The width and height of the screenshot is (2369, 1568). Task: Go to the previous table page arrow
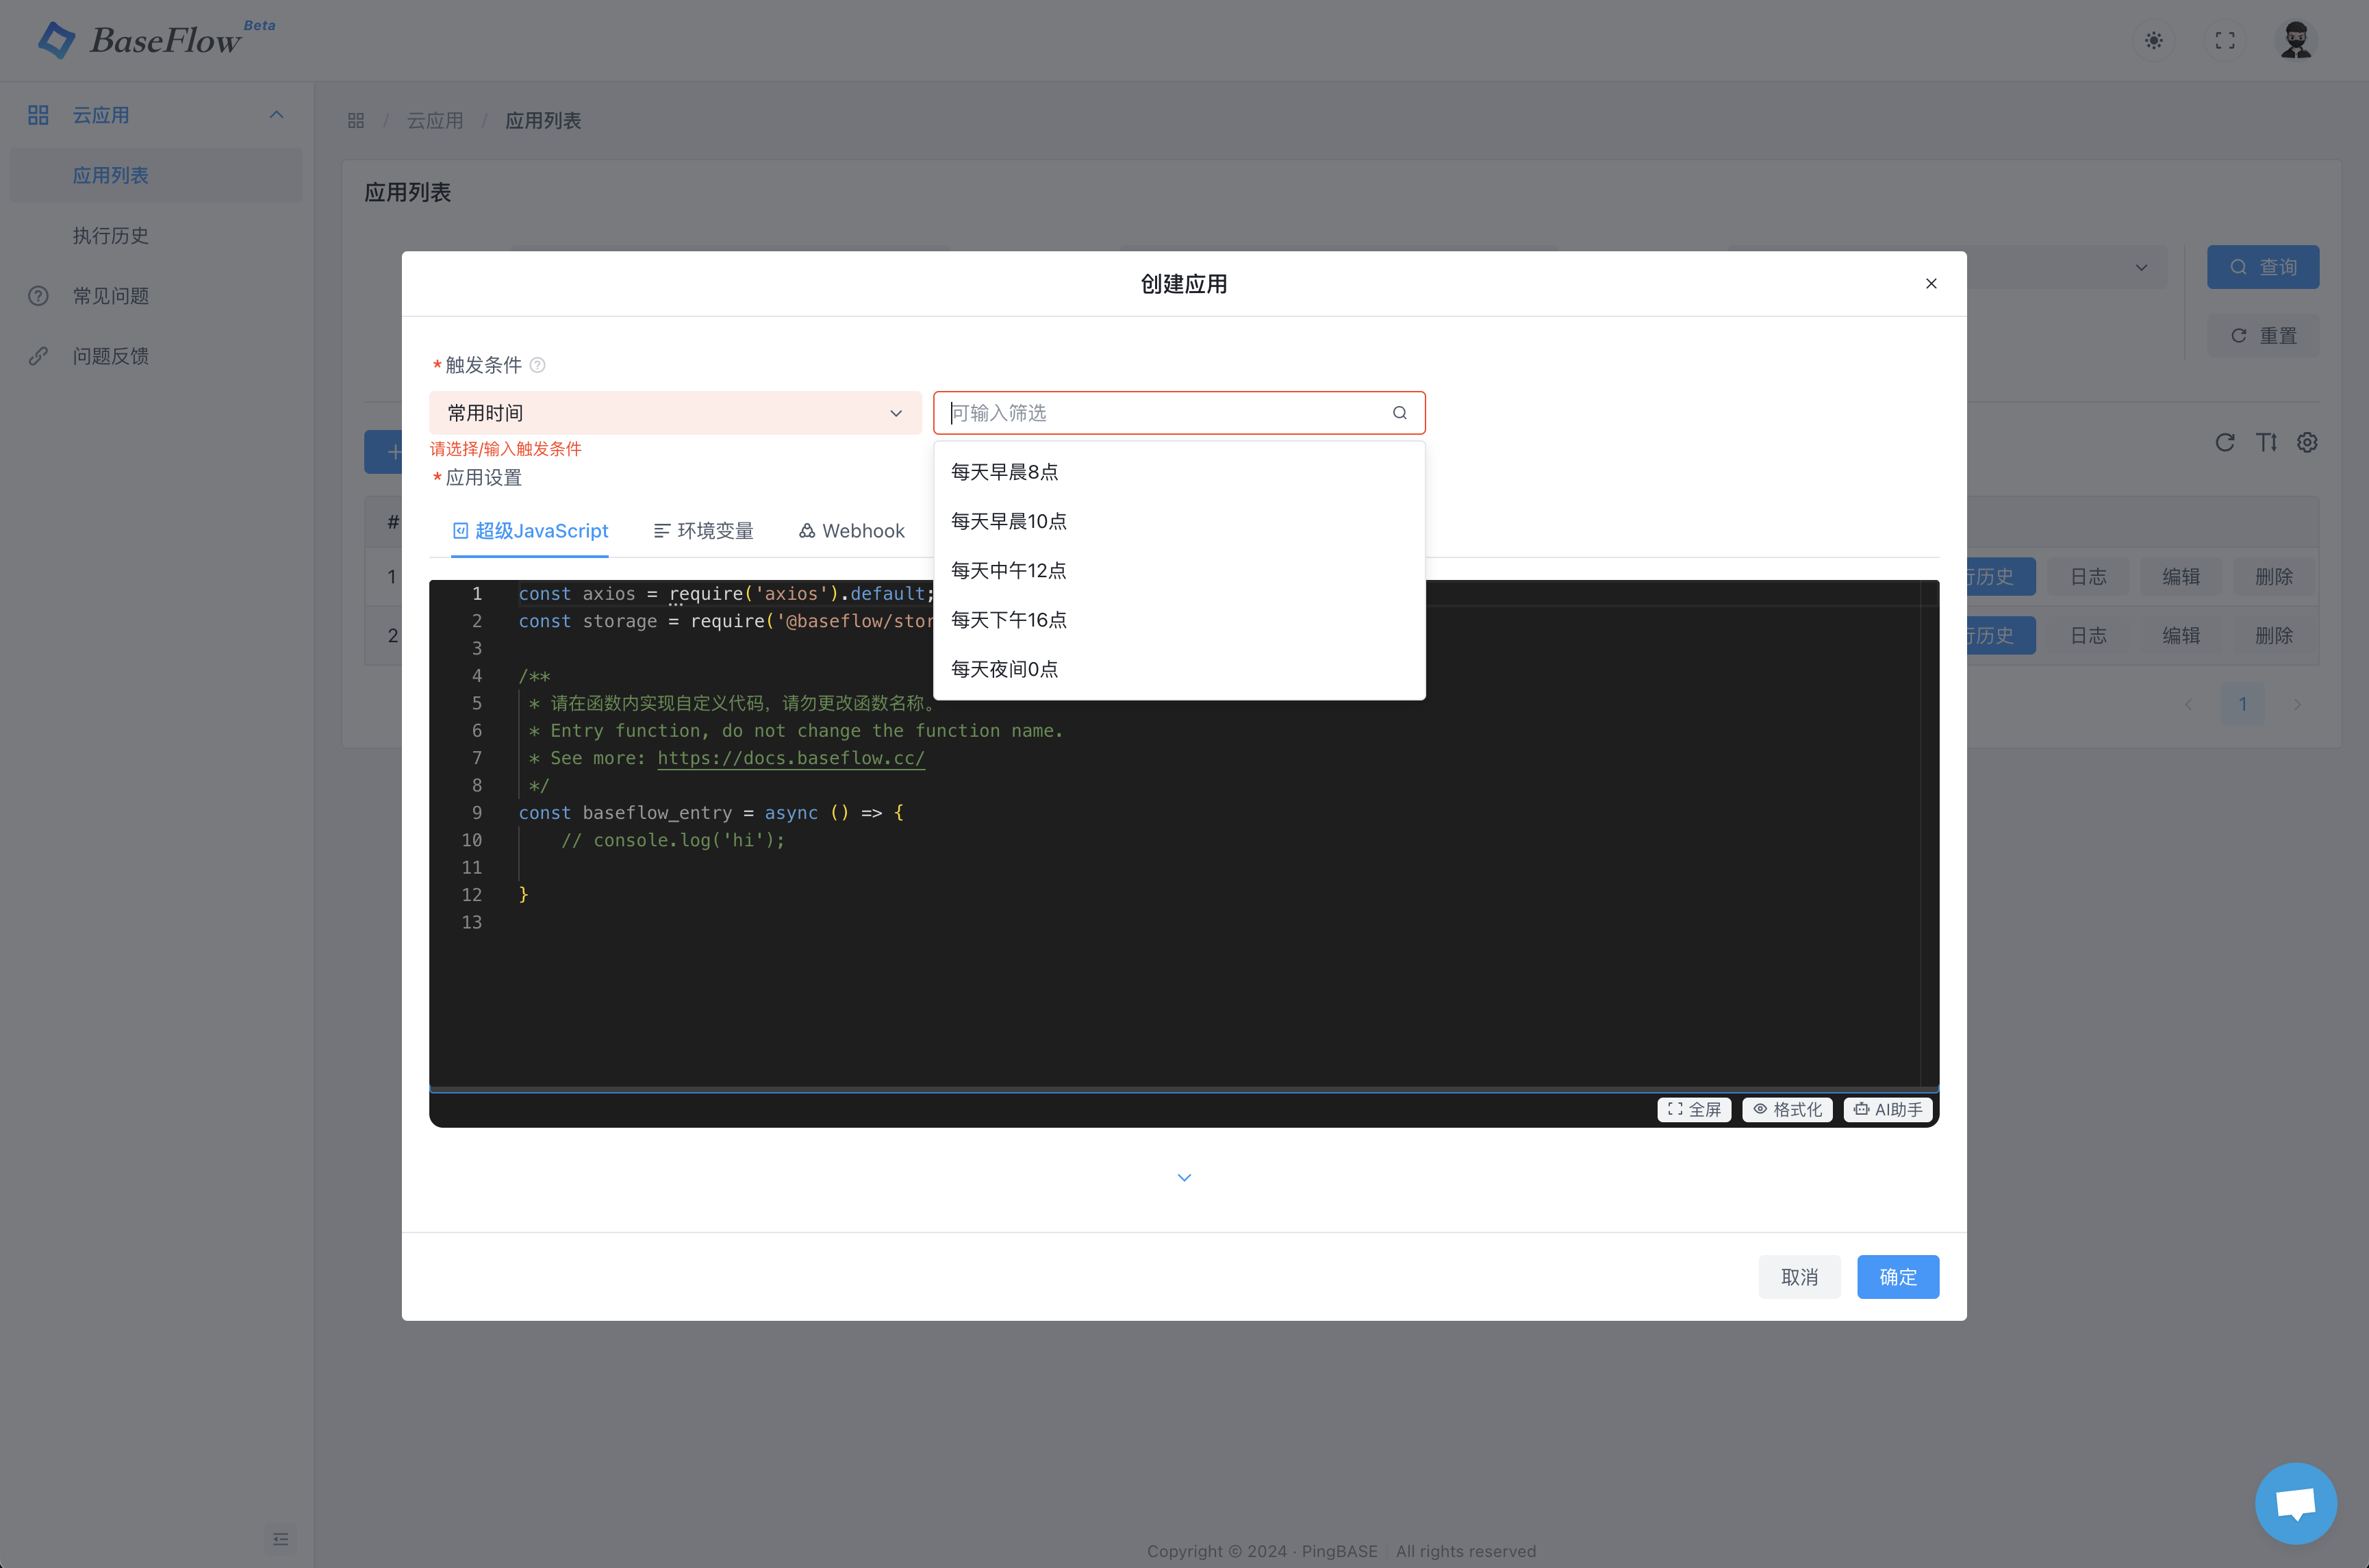click(x=2189, y=705)
